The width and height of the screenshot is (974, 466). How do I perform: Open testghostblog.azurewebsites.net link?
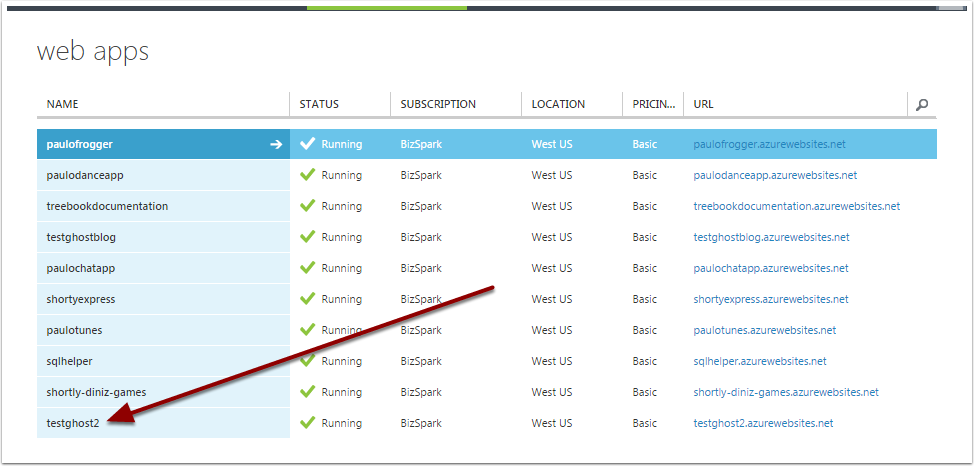771,237
